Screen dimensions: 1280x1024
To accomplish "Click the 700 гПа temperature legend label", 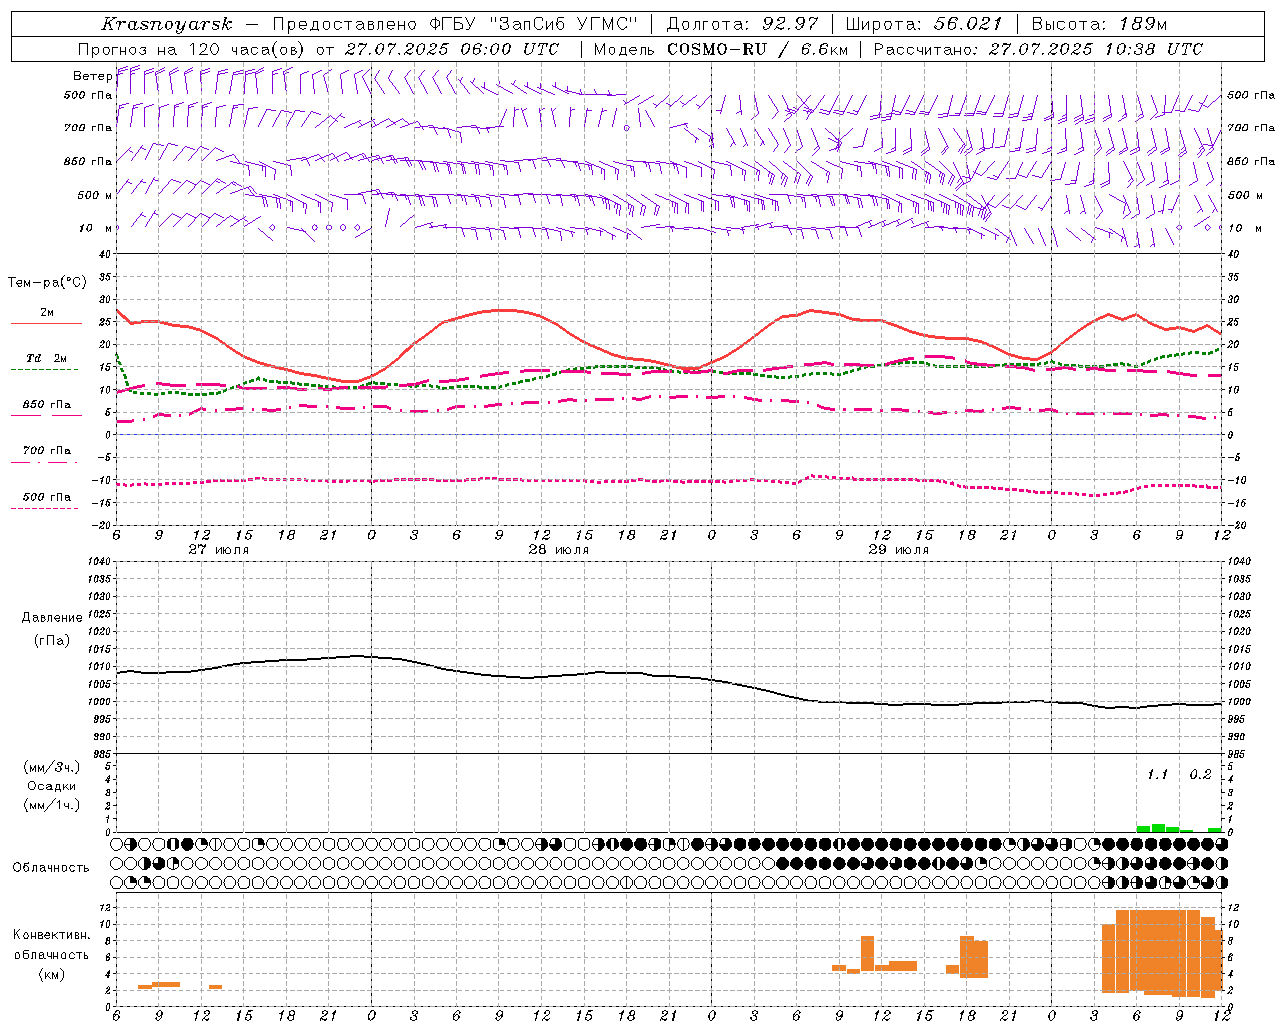I will click(47, 451).
